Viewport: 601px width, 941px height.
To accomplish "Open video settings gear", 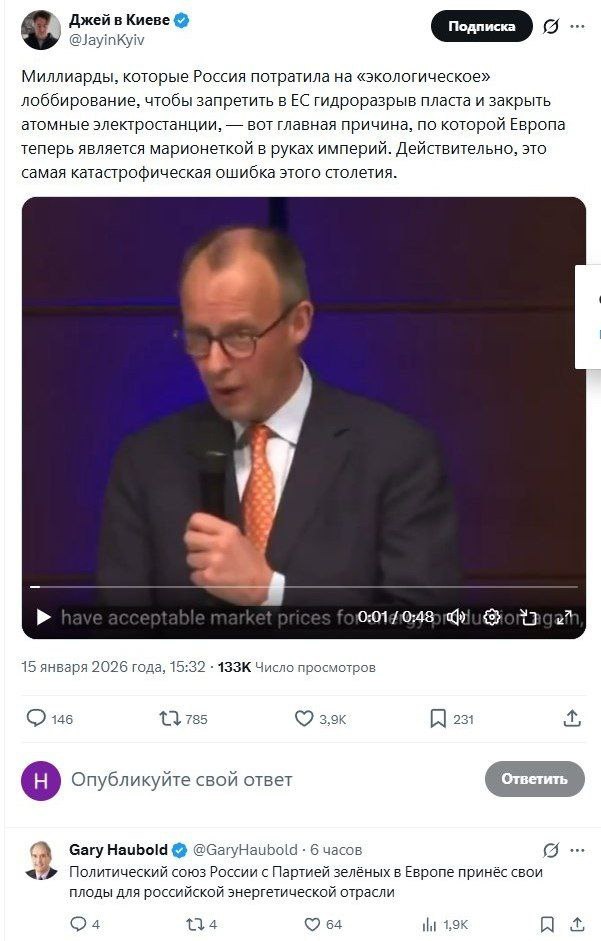I will click(492, 617).
